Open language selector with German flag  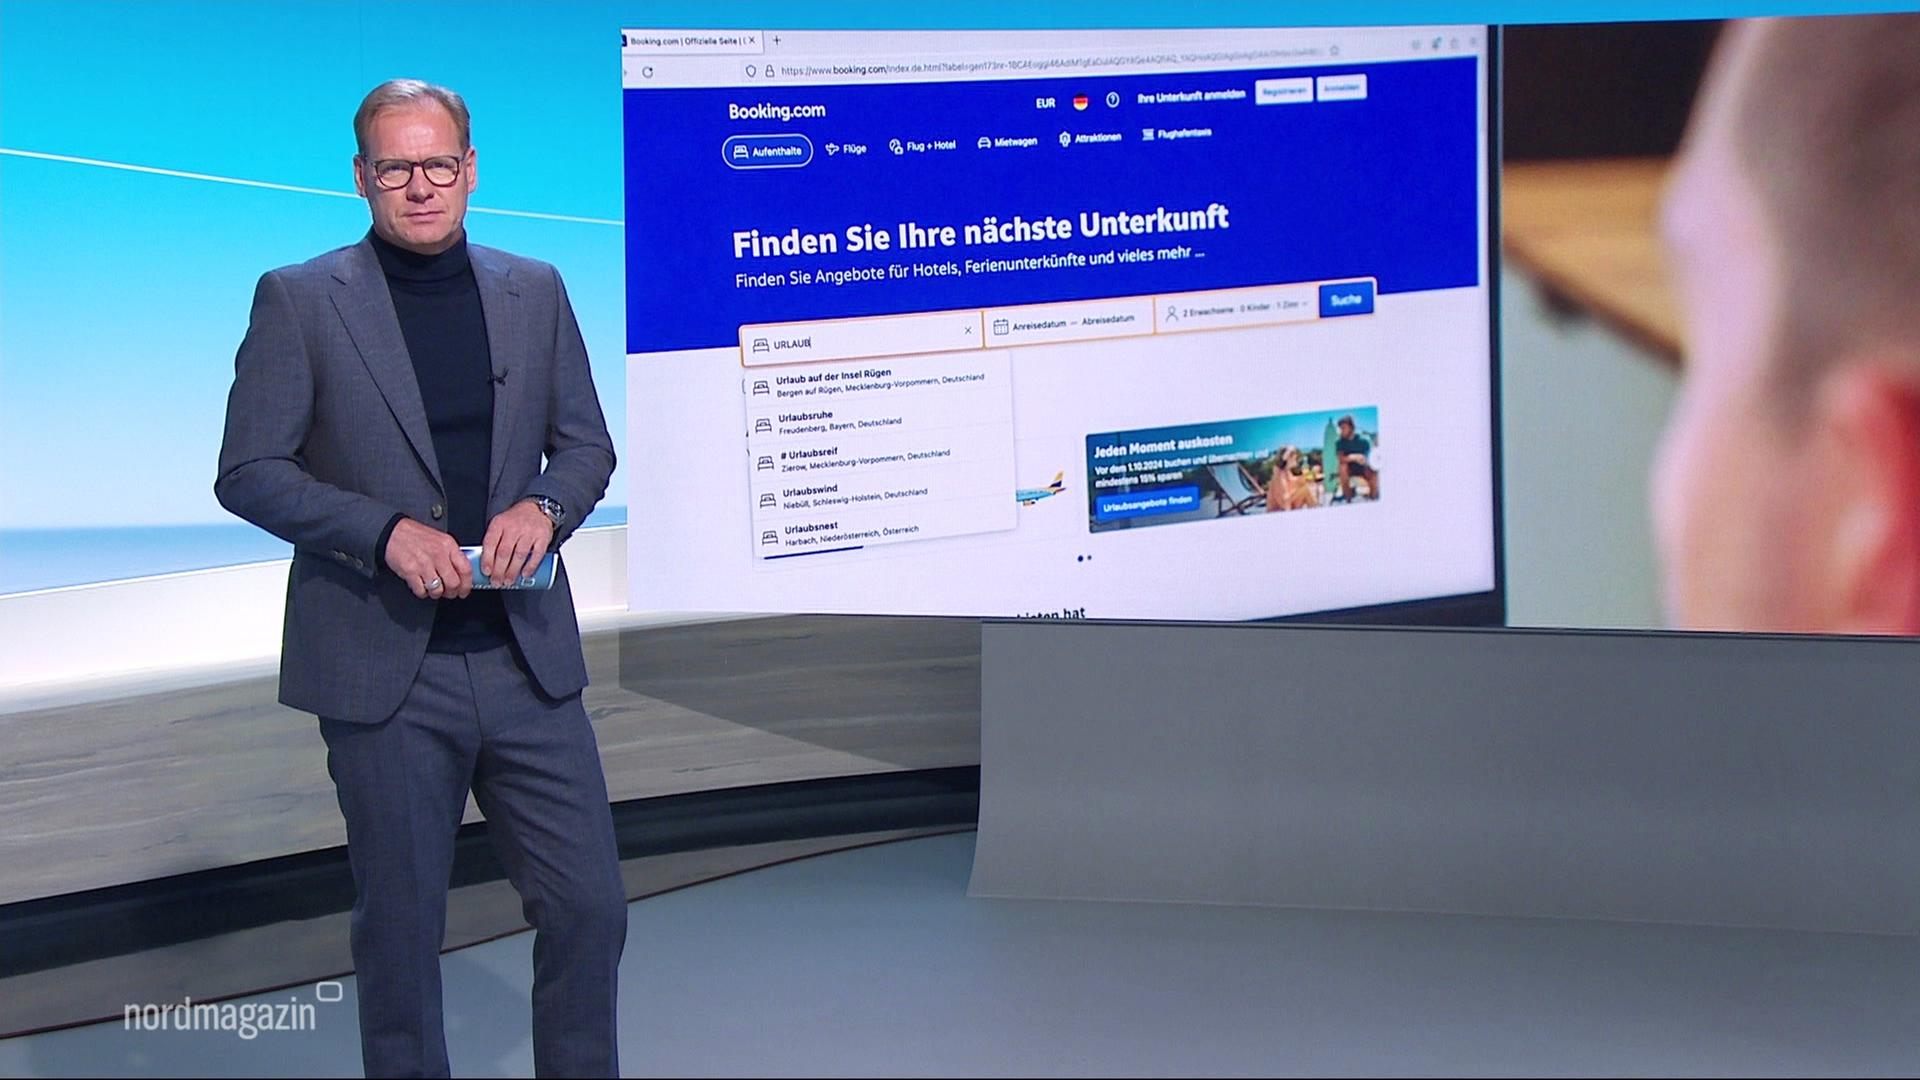pyautogui.click(x=1080, y=102)
